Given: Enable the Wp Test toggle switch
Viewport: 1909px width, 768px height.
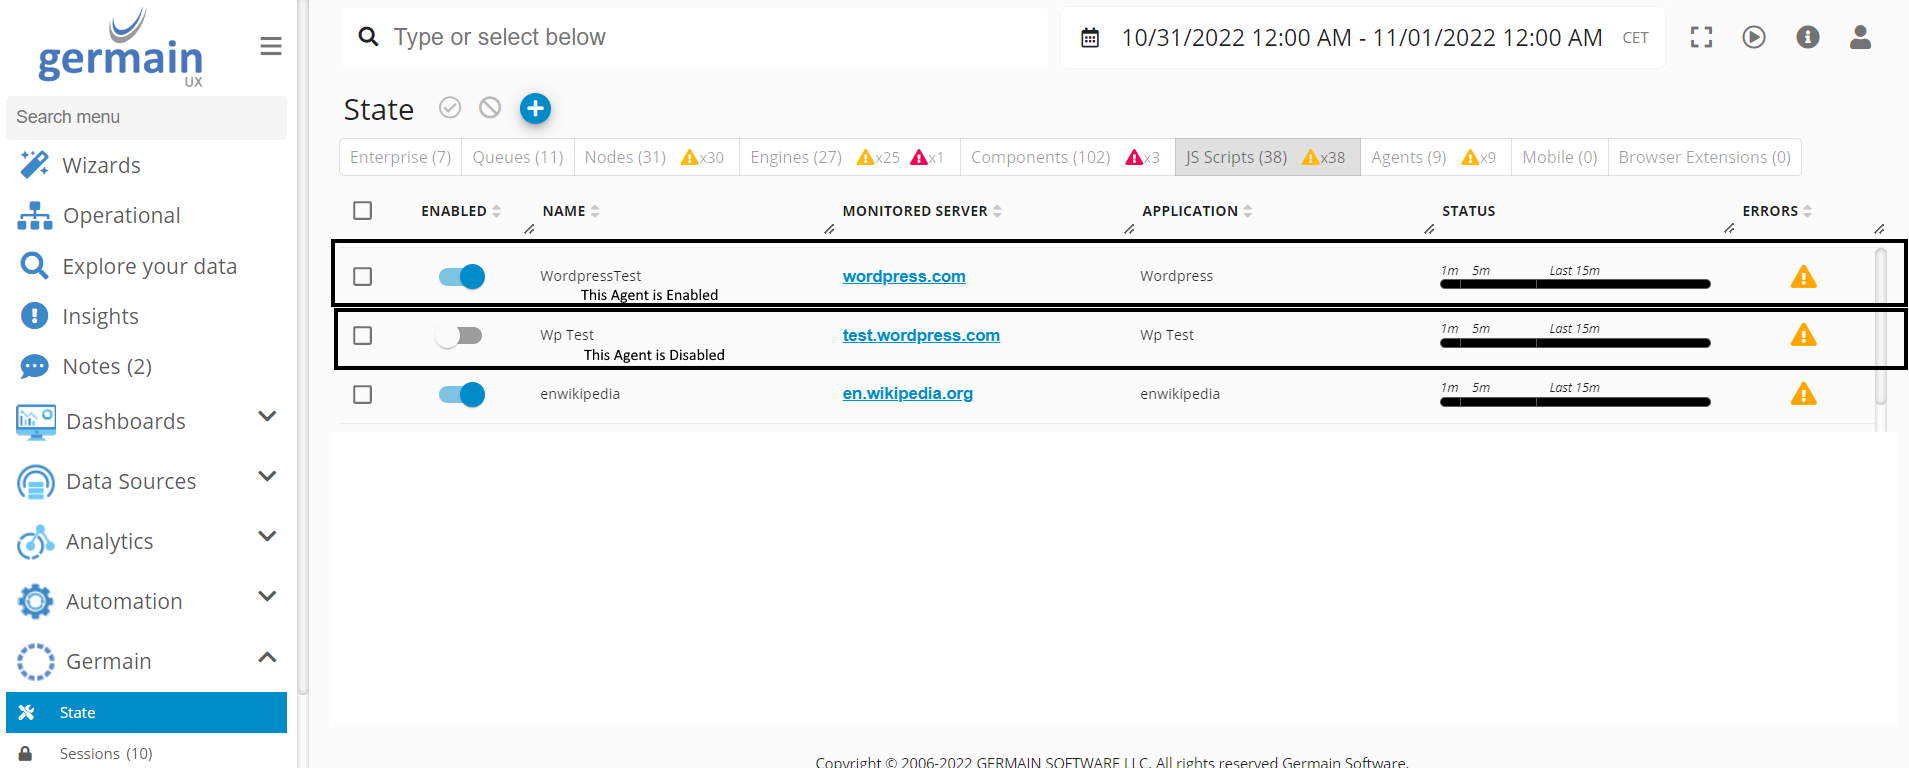Looking at the screenshot, I should tap(459, 336).
